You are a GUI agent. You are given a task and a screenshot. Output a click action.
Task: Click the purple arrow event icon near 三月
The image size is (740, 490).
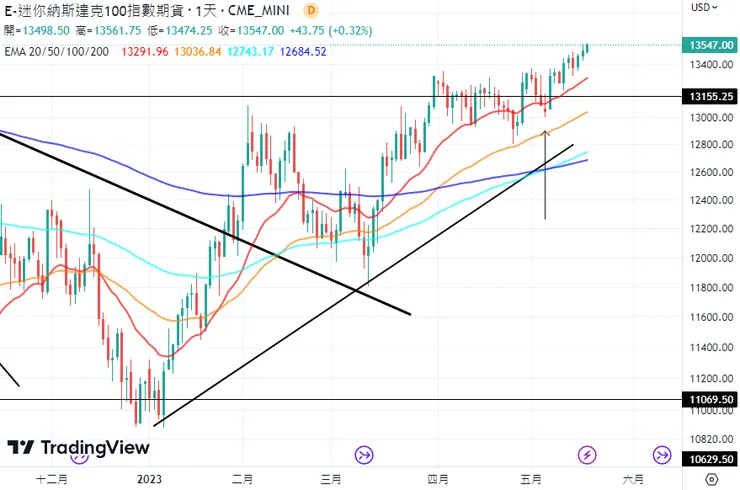[364, 455]
